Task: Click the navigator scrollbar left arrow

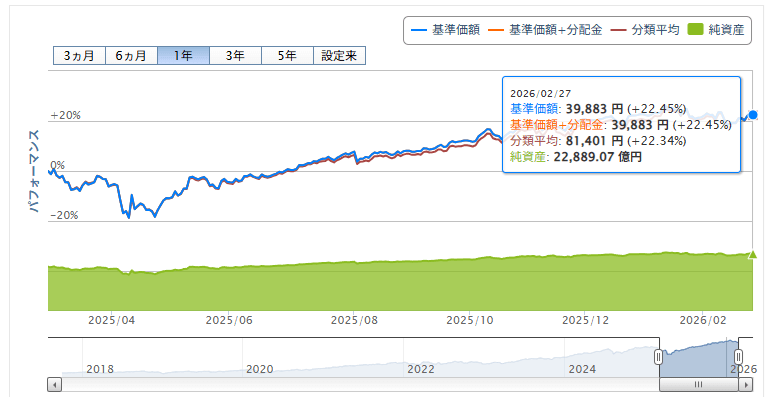Action: pos(55,384)
